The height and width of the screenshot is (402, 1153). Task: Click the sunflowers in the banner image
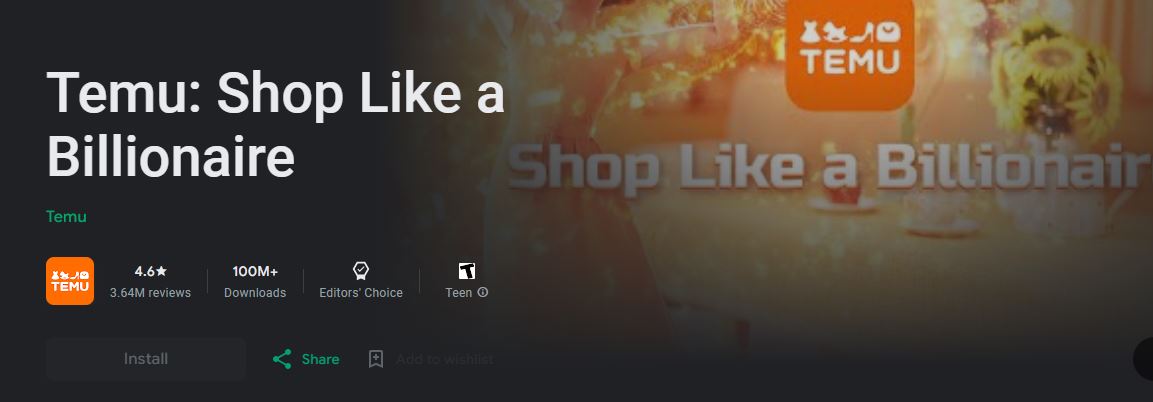pos(1052,82)
